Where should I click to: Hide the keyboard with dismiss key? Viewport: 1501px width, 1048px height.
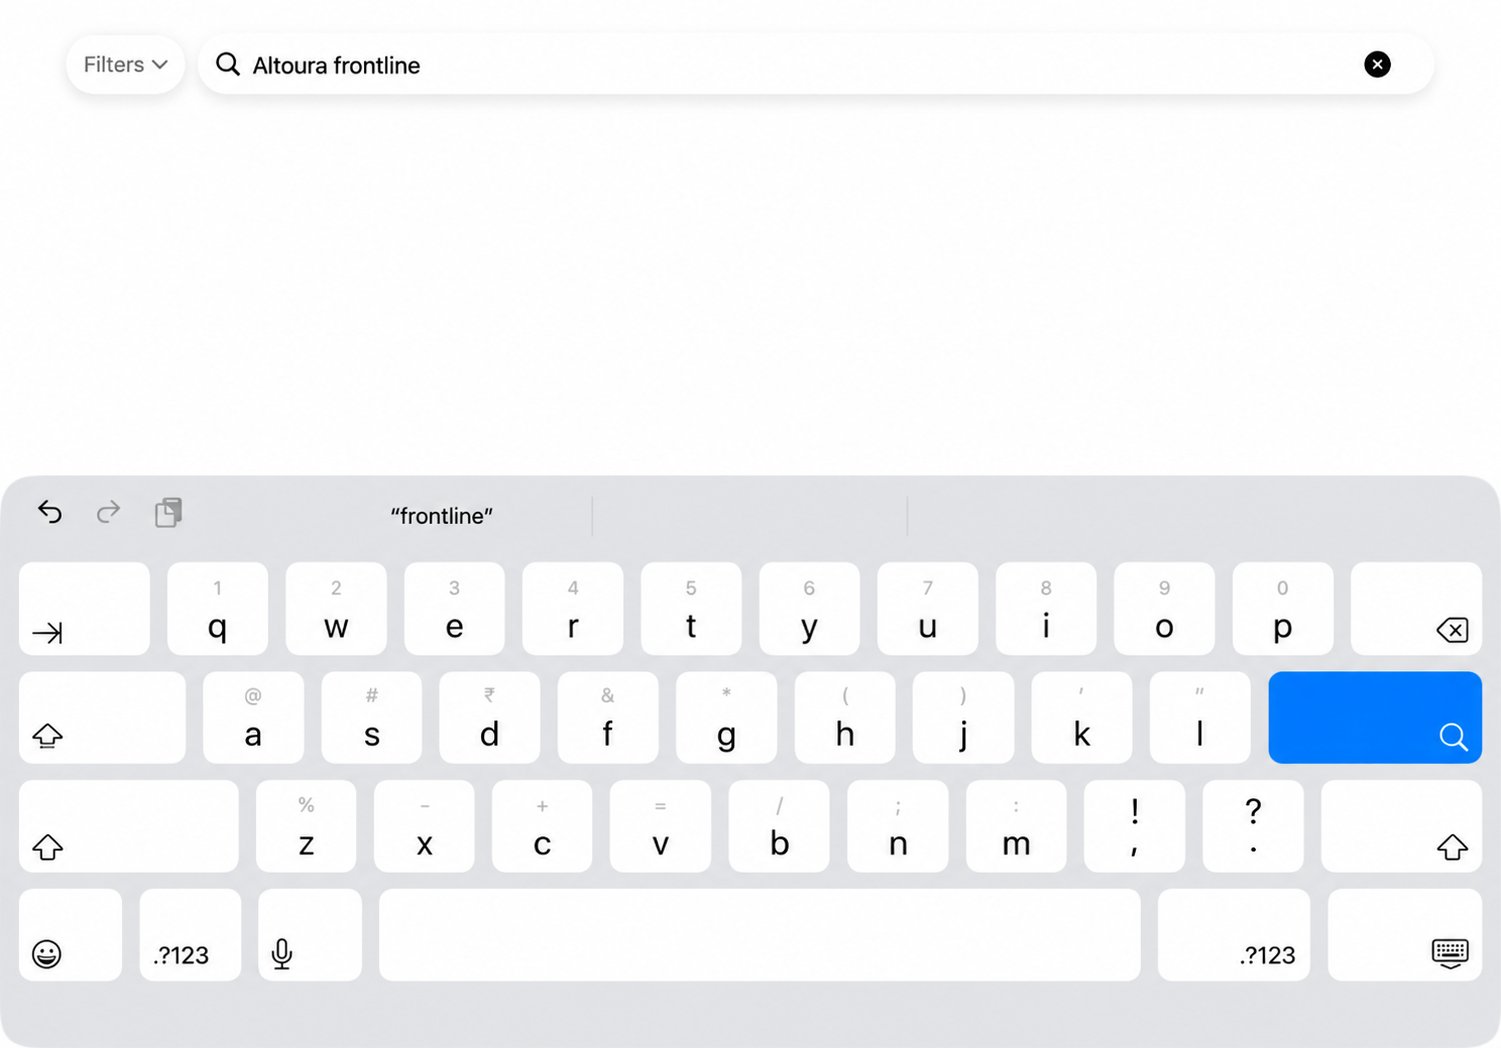click(x=1405, y=935)
